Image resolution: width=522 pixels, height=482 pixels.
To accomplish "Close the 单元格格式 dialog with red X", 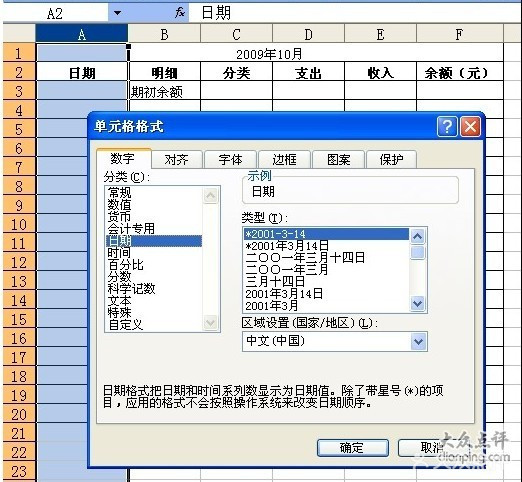I will click(470, 126).
